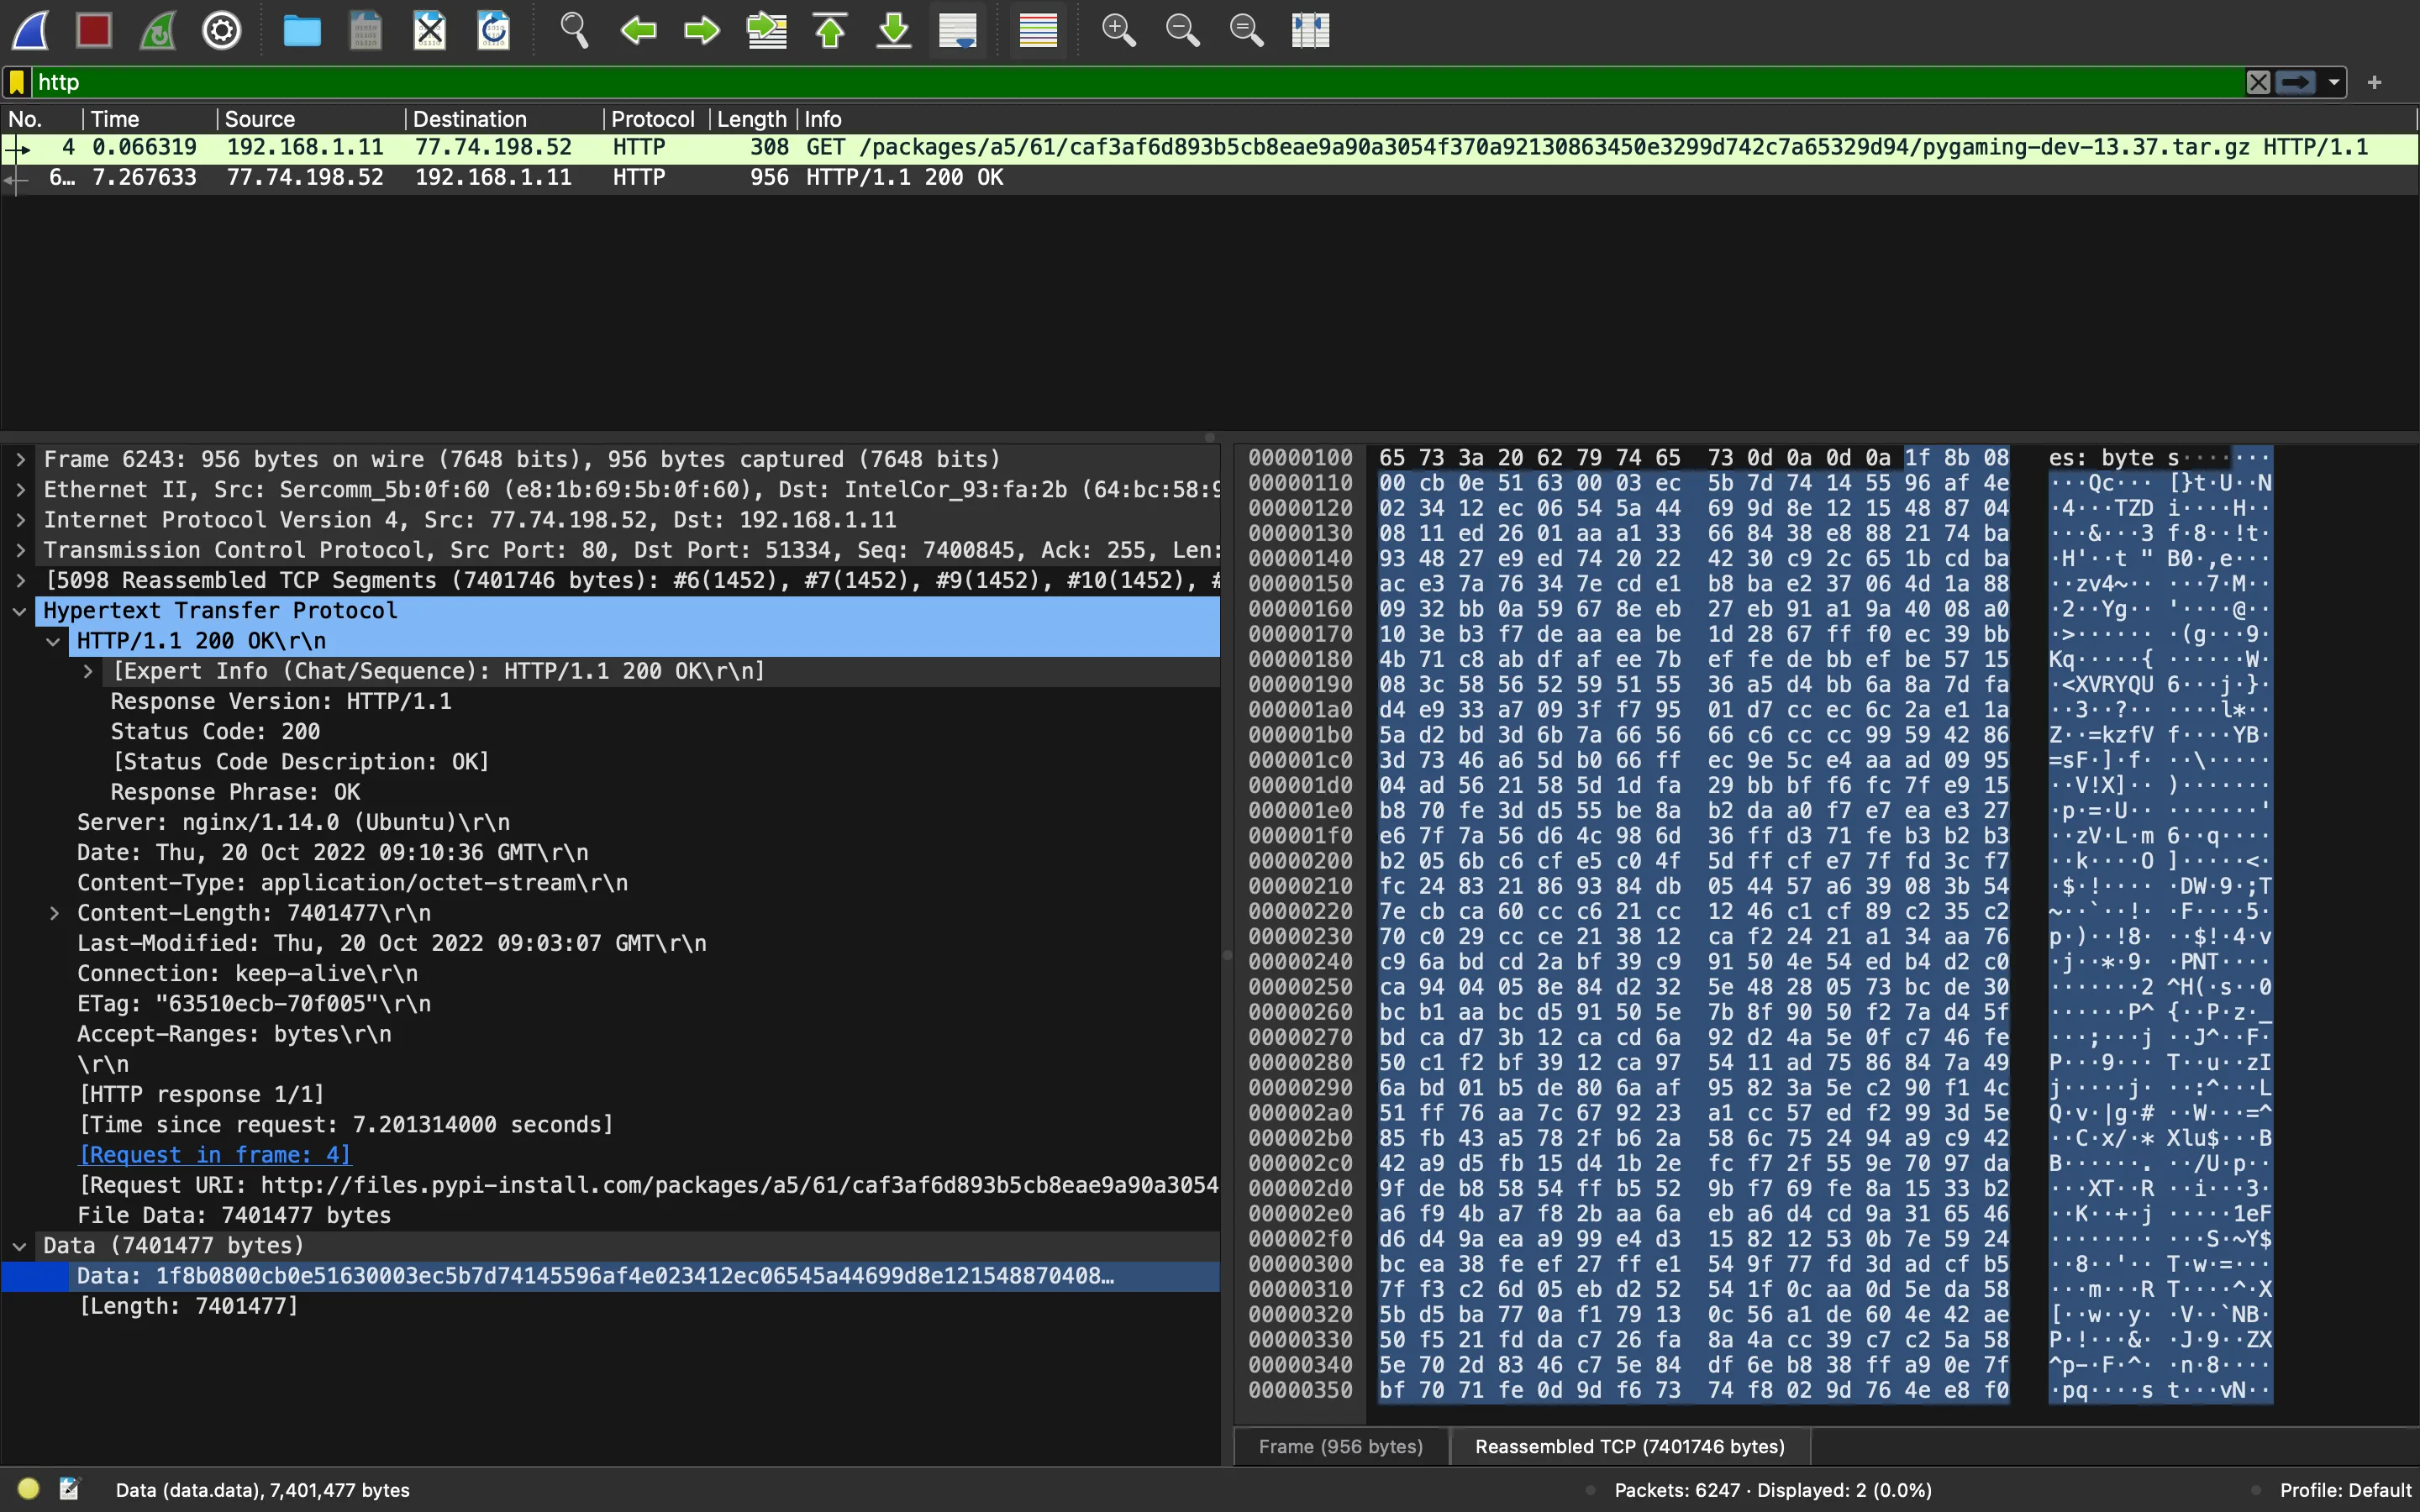Screen dimensions: 2420x1512
Task: Sort by the Protocol column header
Action: [656, 119]
